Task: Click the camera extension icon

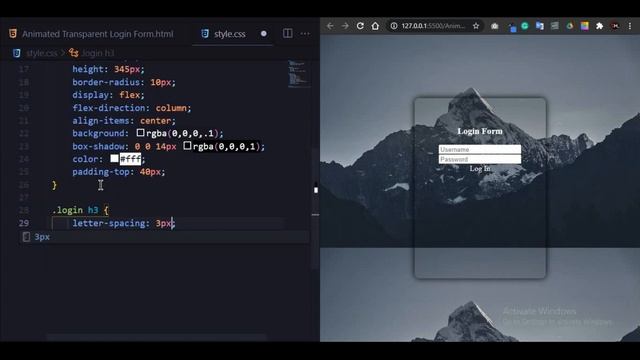Action: [495, 26]
